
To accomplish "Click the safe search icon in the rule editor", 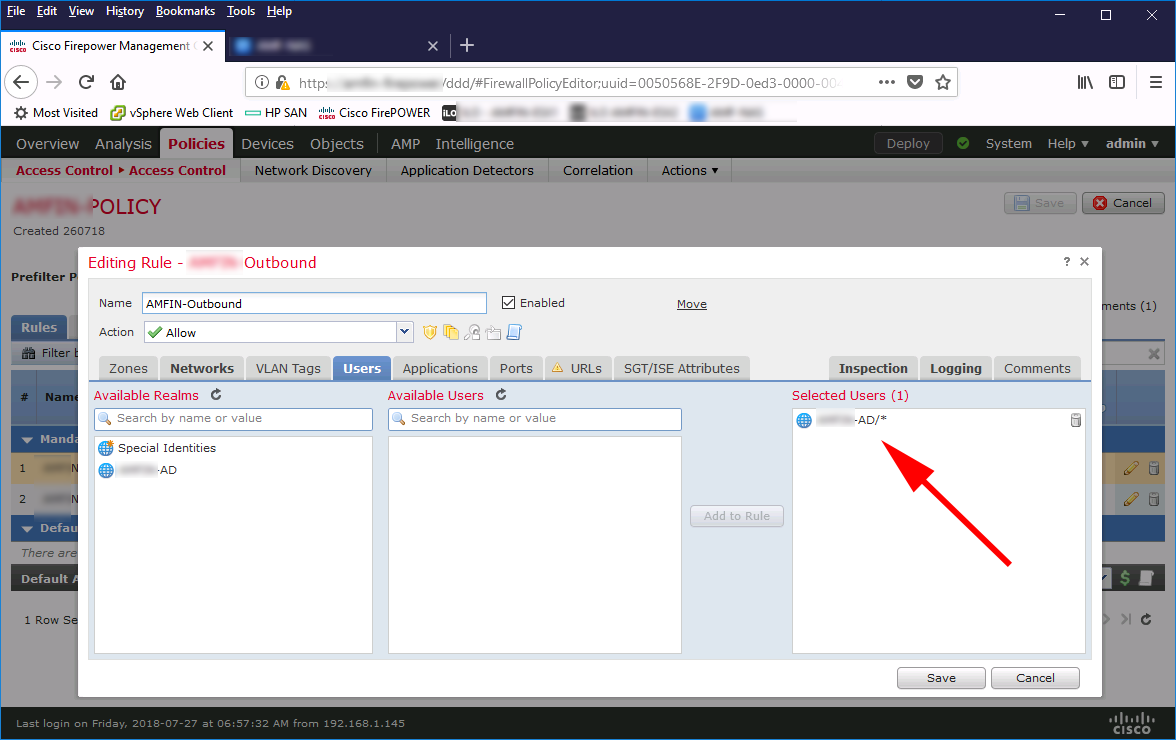I will (472, 332).
